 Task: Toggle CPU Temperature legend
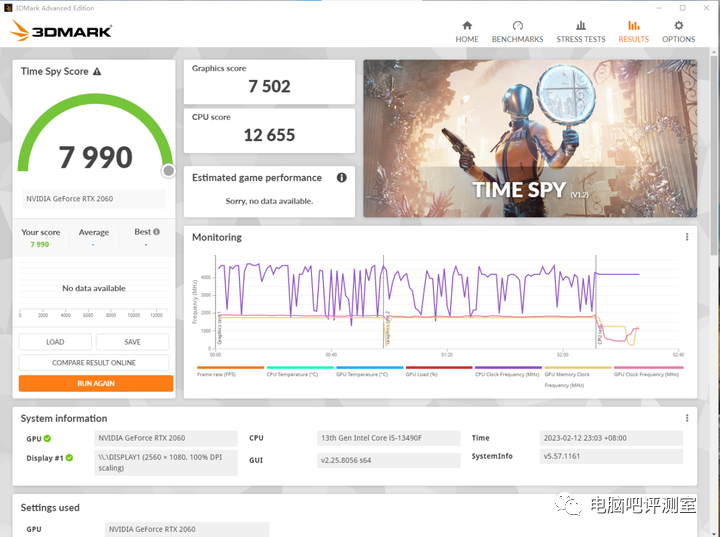point(300,371)
